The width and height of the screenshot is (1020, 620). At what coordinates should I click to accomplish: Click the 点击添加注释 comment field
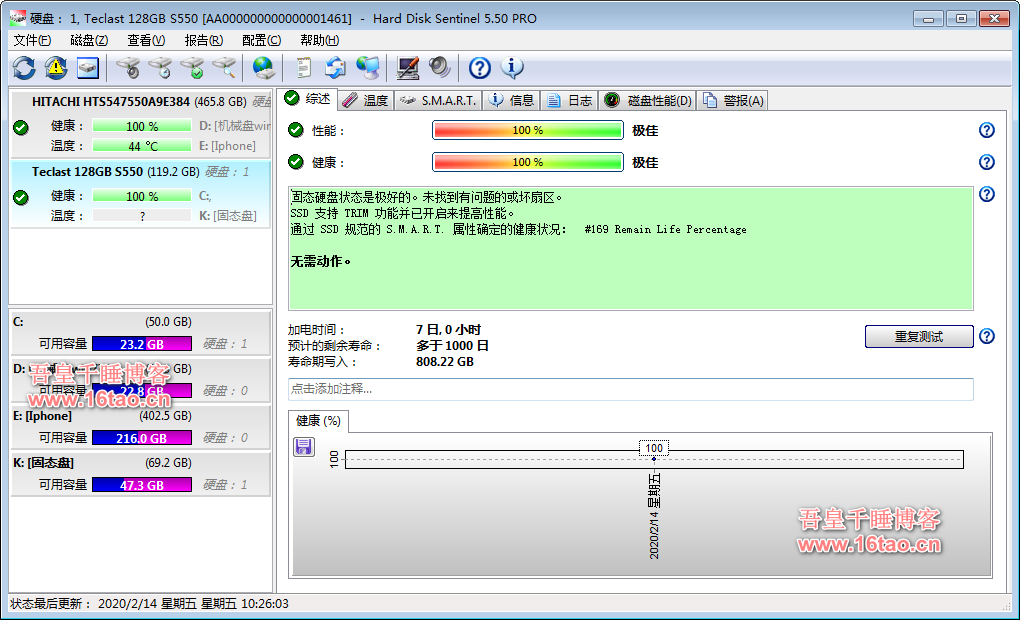click(630, 389)
